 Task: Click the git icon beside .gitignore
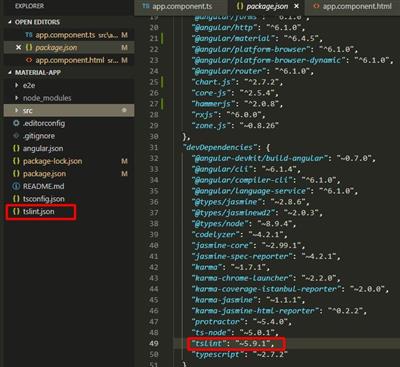(16, 136)
